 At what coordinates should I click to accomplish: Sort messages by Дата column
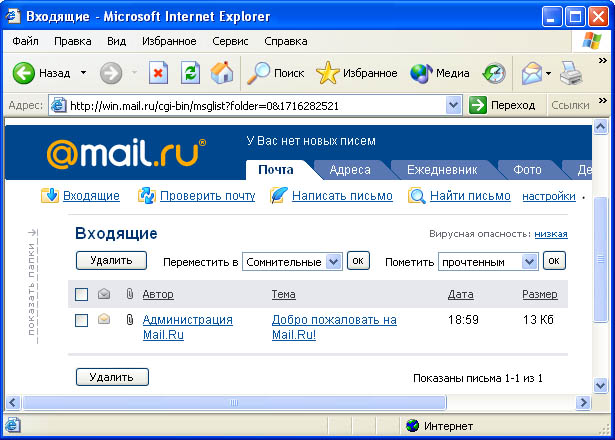click(460, 294)
